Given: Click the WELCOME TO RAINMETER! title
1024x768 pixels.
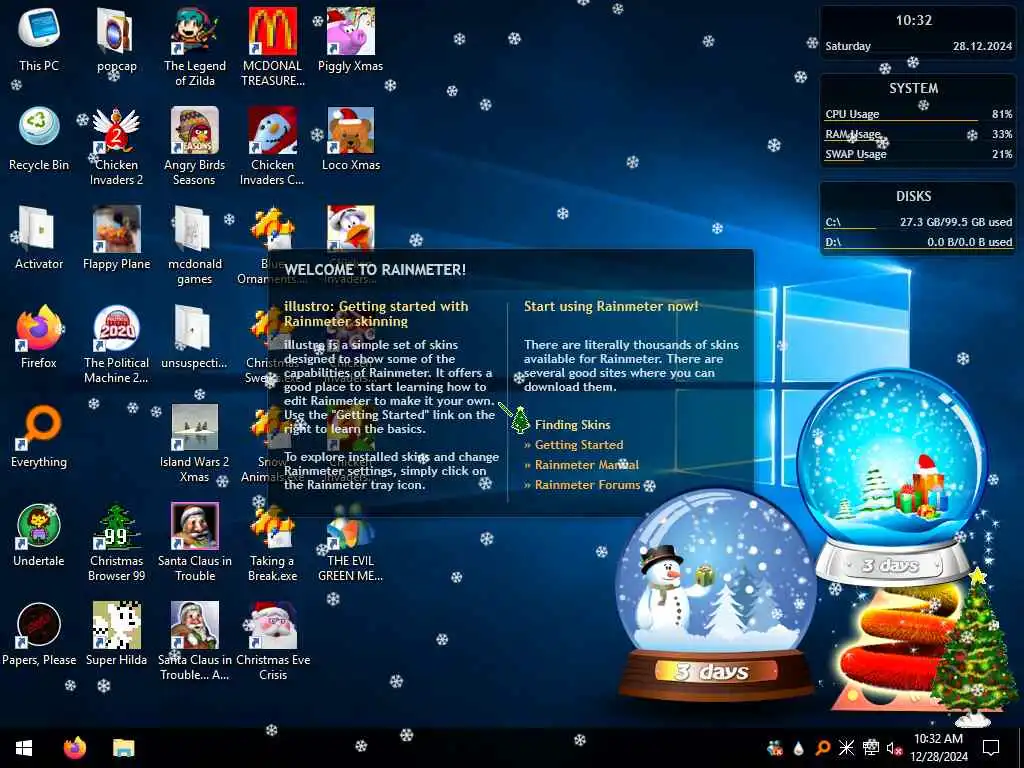Looking at the screenshot, I should [x=375, y=270].
